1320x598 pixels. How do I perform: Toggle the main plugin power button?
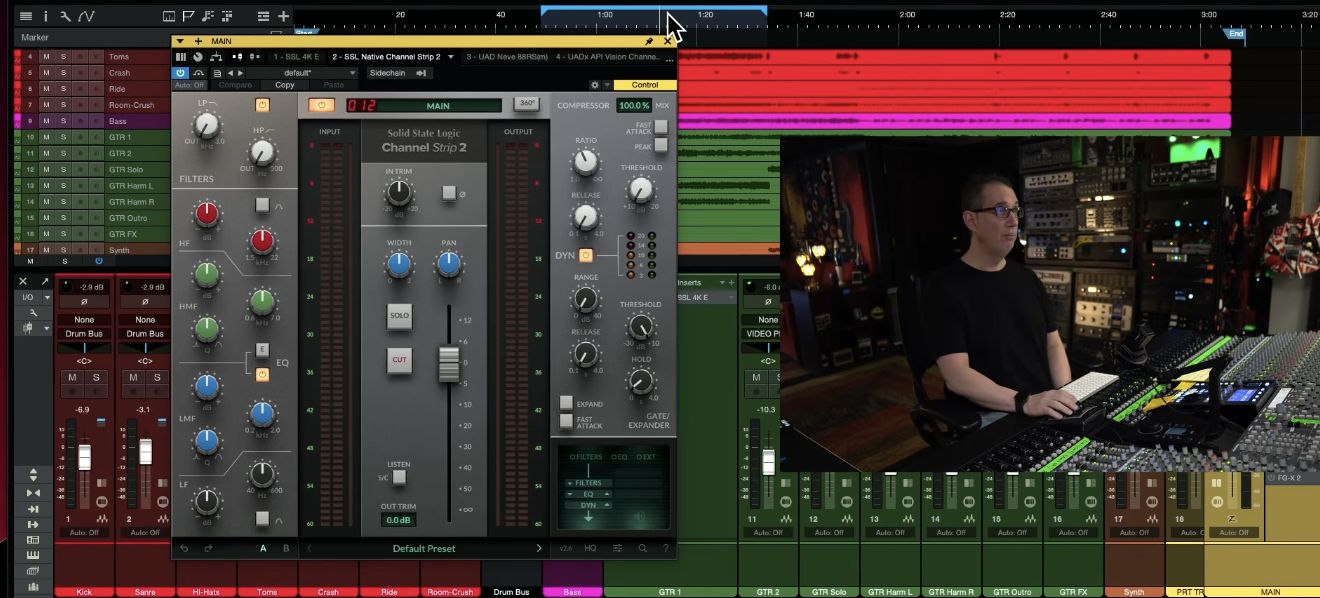[x=322, y=104]
